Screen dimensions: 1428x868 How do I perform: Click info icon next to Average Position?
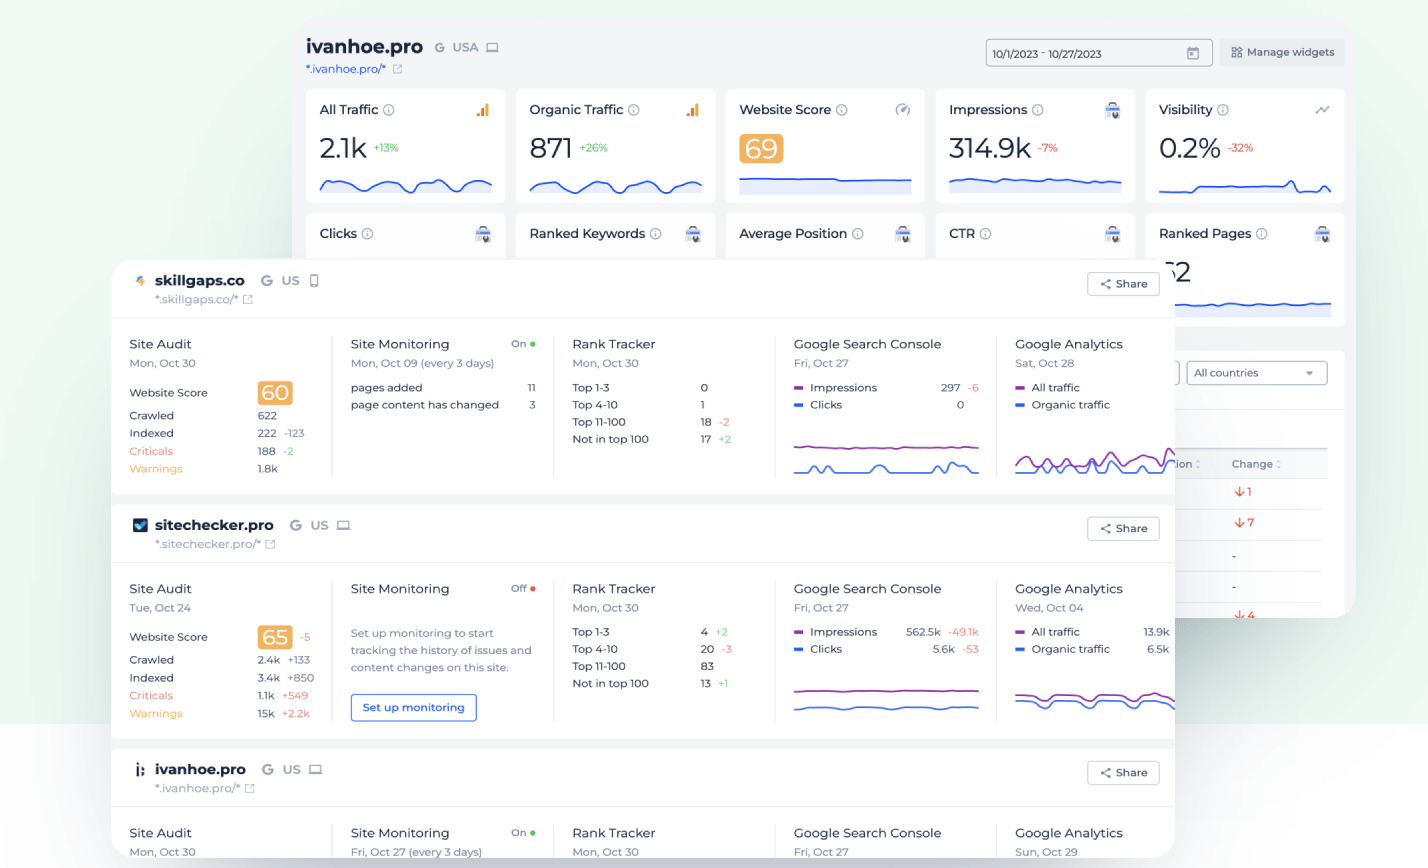[x=858, y=234]
